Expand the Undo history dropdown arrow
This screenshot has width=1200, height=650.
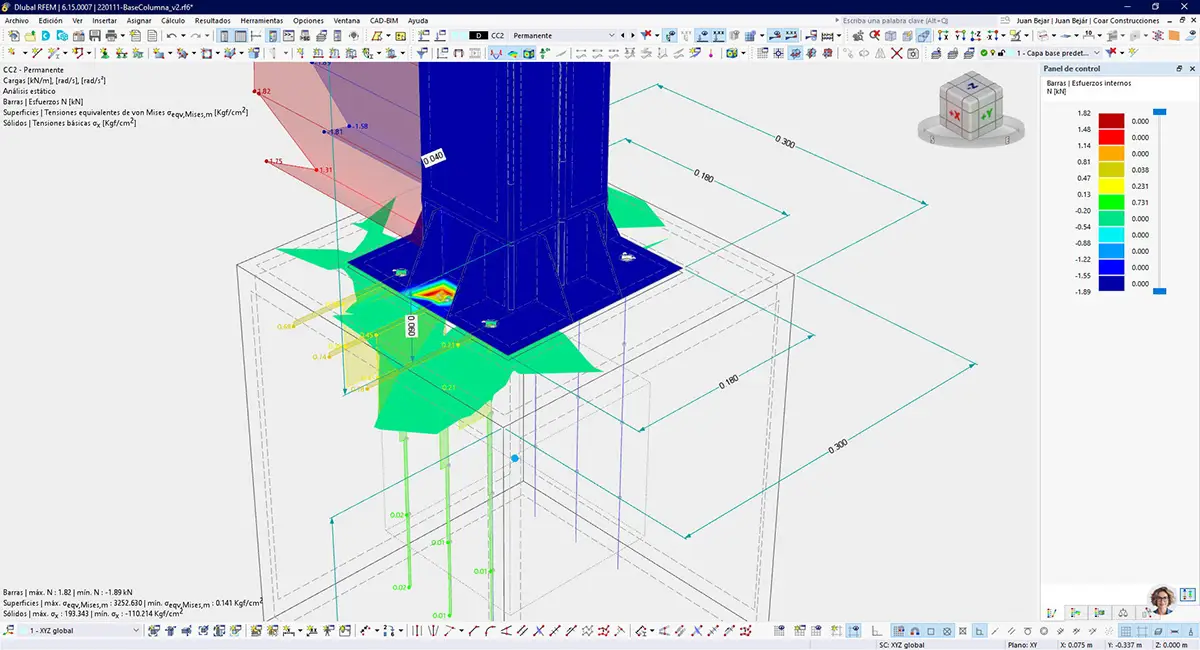183,36
